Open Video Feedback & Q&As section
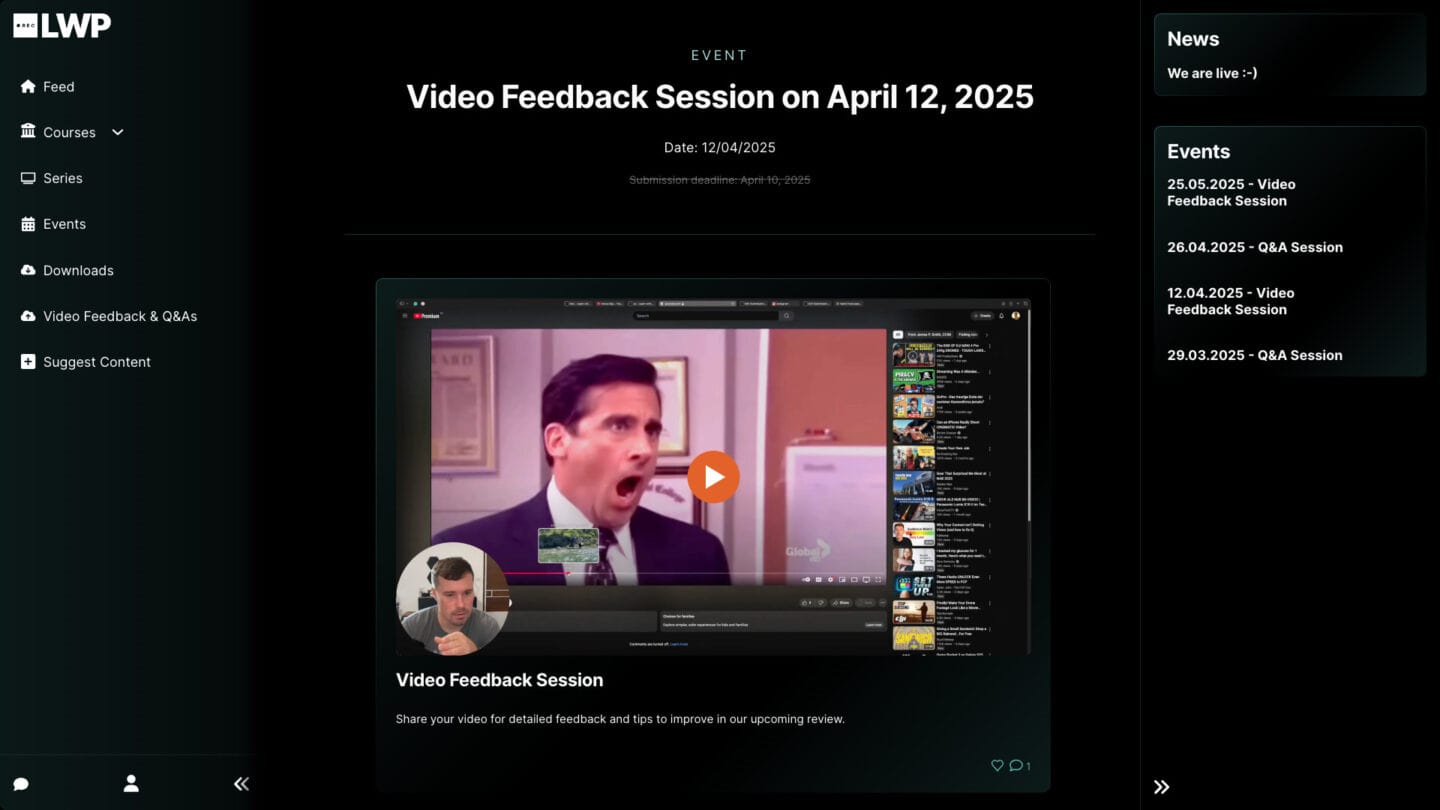The width and height of the screenshot is (1440, 810). pyautogui.click(x=120, y=316)
